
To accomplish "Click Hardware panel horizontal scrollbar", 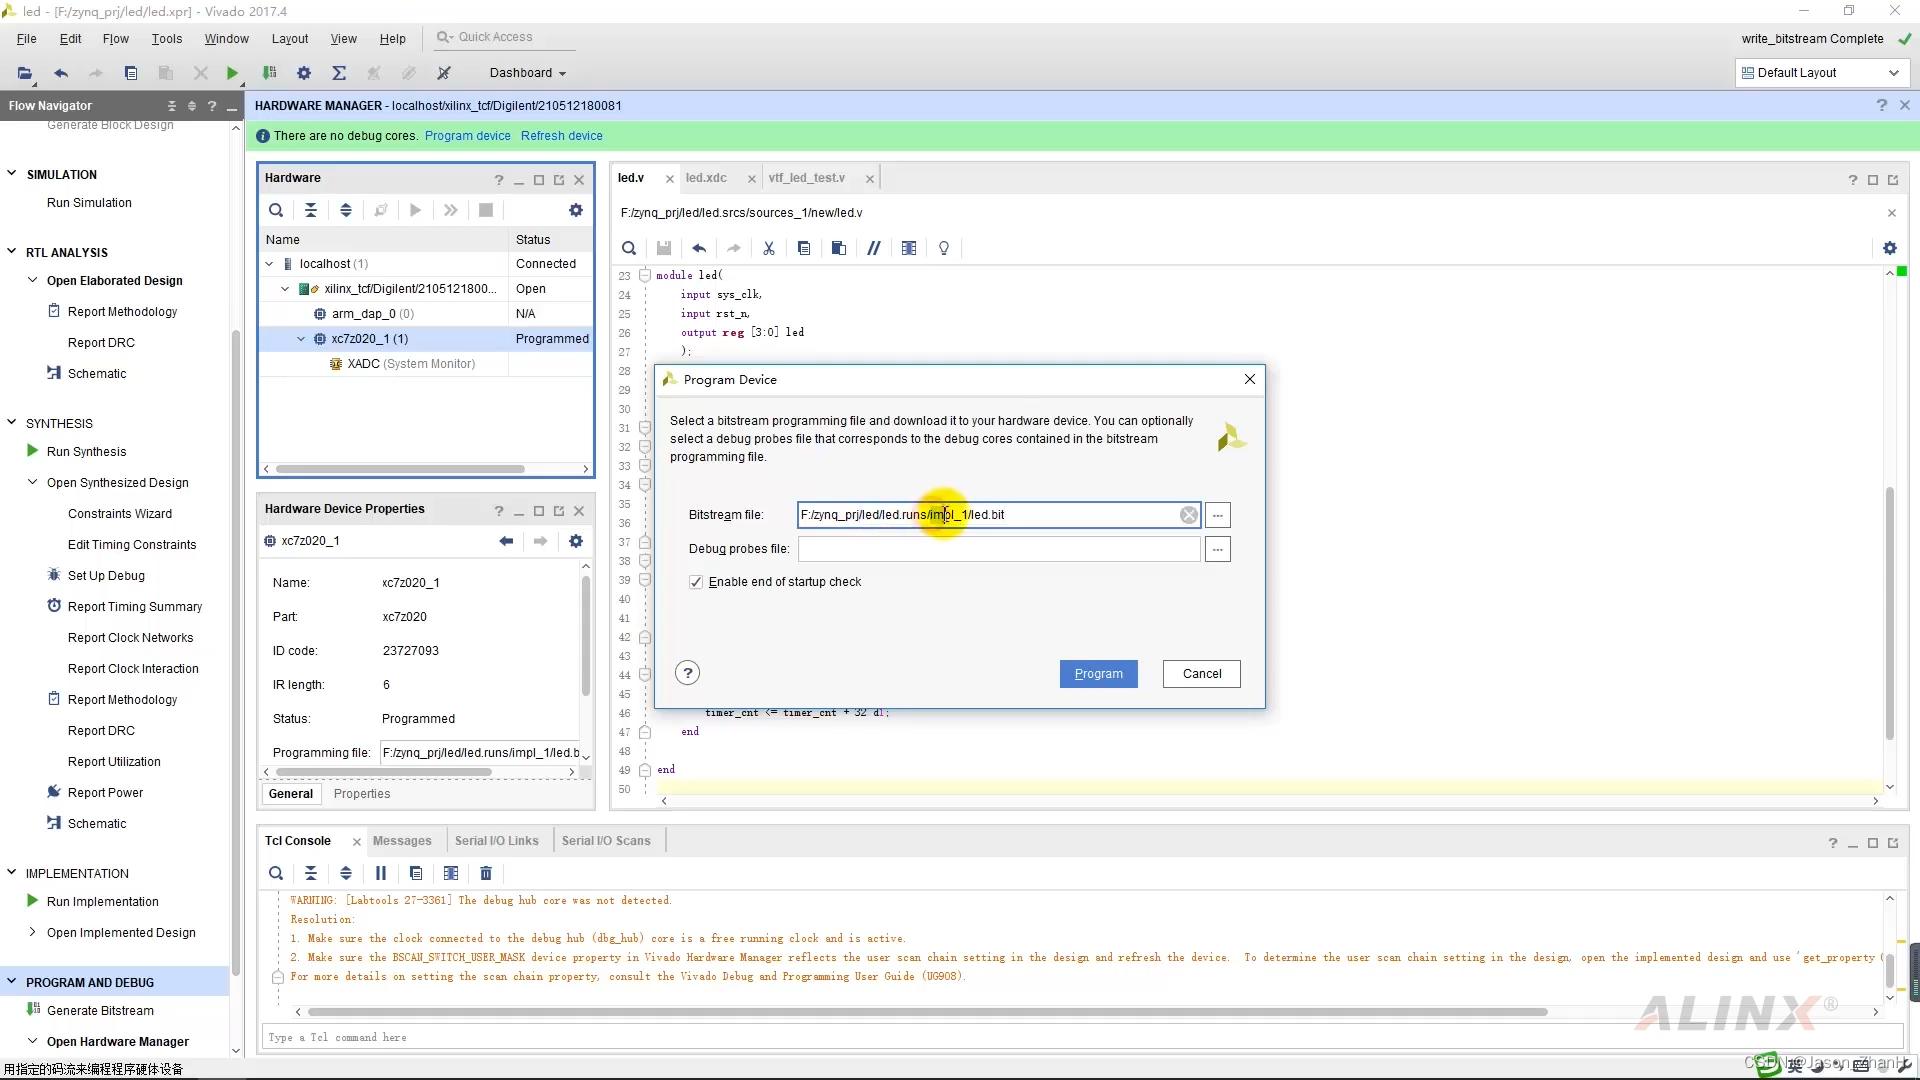I will click(400, 469).
